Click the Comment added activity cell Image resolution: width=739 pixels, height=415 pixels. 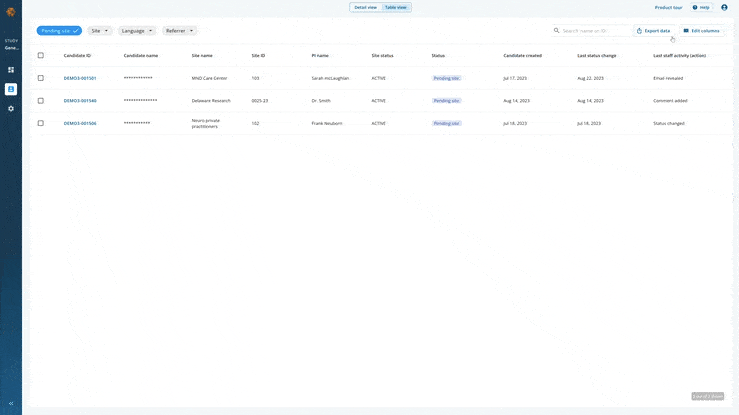click(670, 101)
